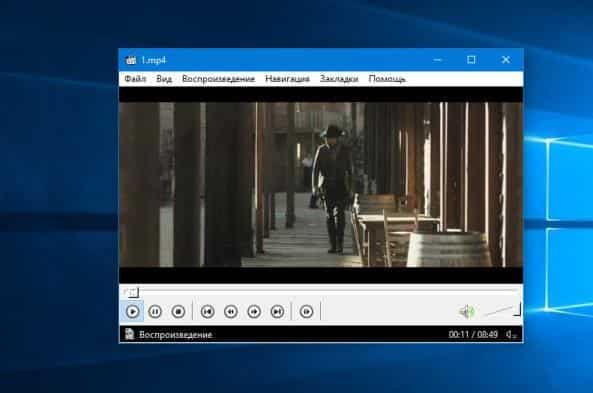
Task: Skip to the previous file
Action: (208, 312)
